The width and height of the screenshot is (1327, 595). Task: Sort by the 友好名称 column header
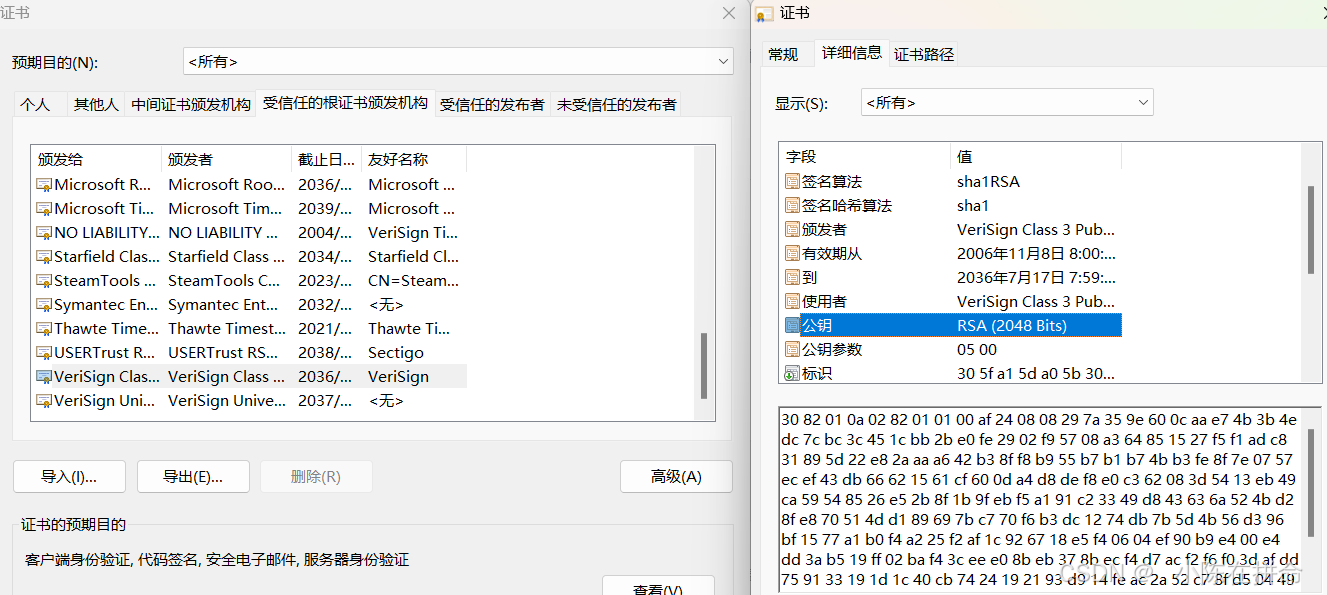click(414, 159)
